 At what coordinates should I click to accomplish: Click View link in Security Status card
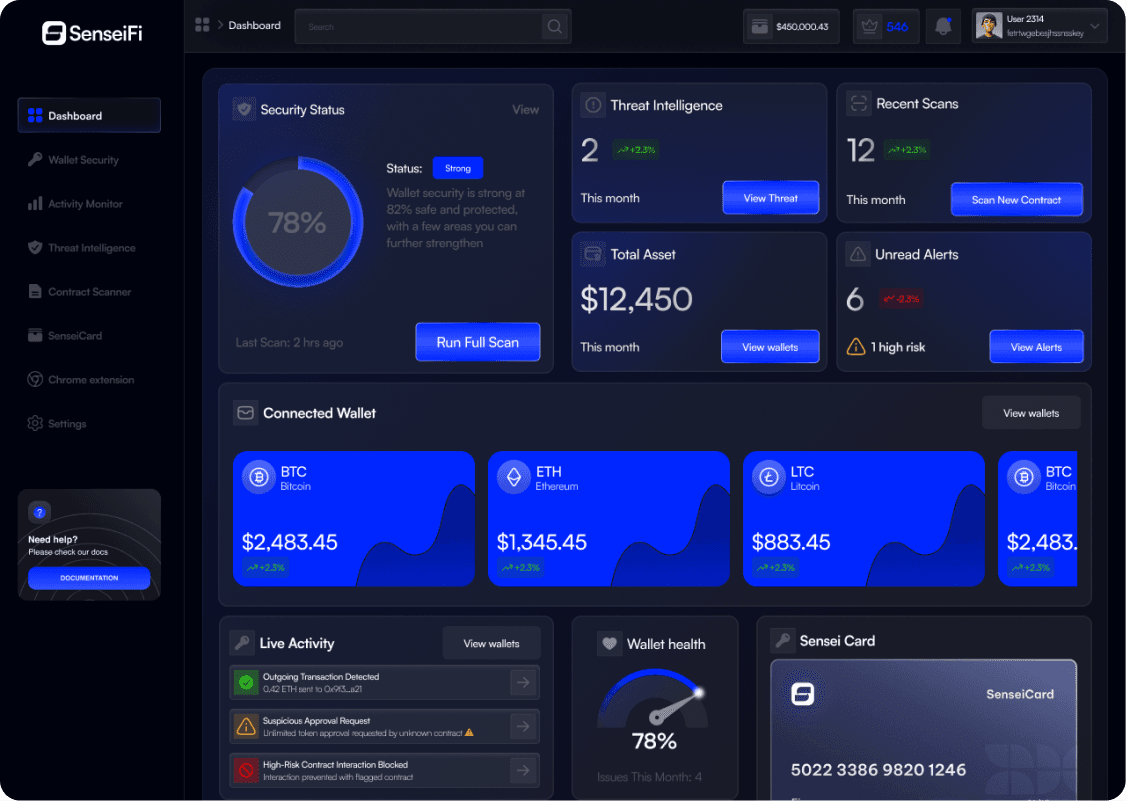click(525, 110)
